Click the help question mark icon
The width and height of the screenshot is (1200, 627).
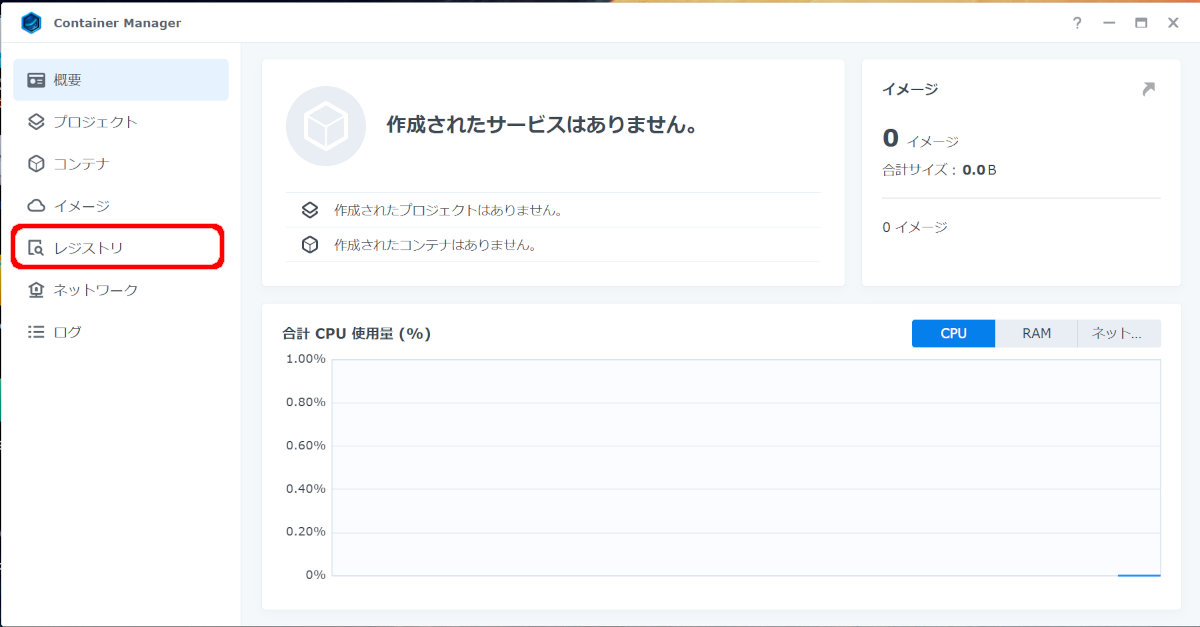pos(1077,23)
